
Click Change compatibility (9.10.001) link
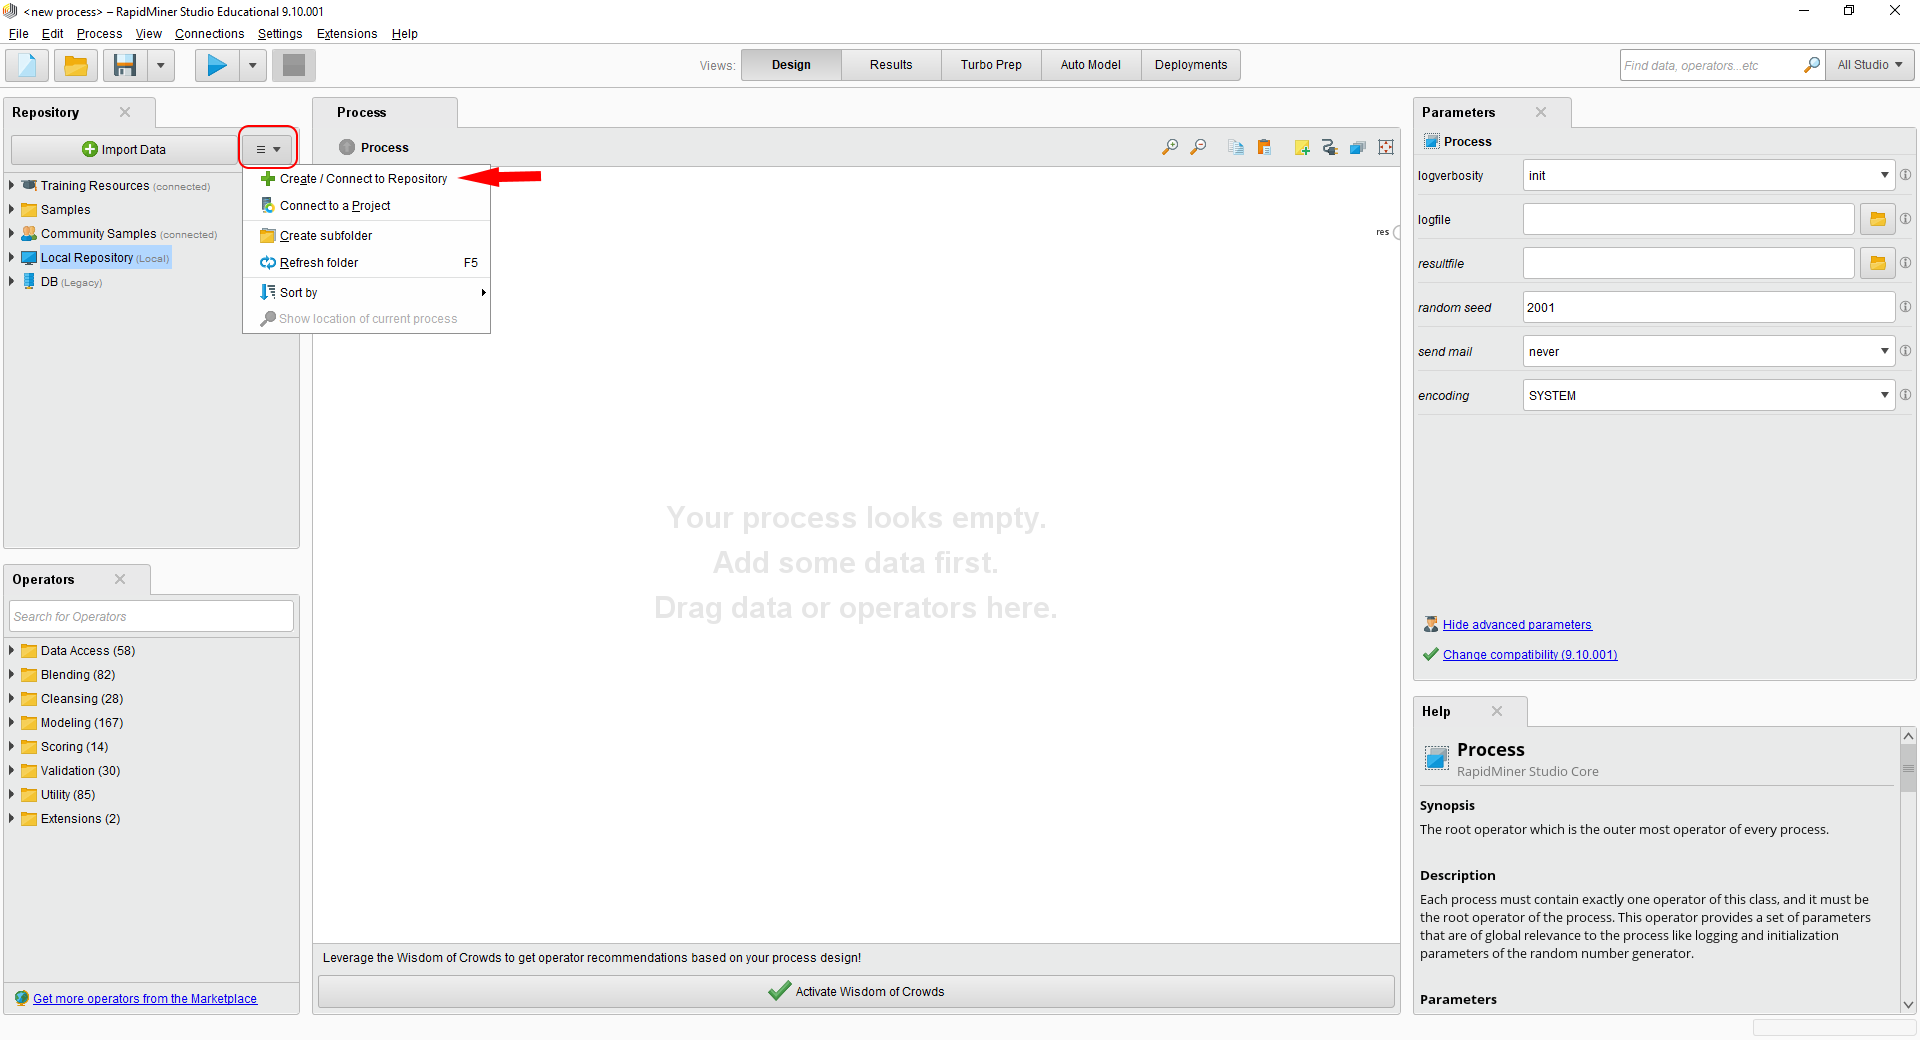point(1530,655)
